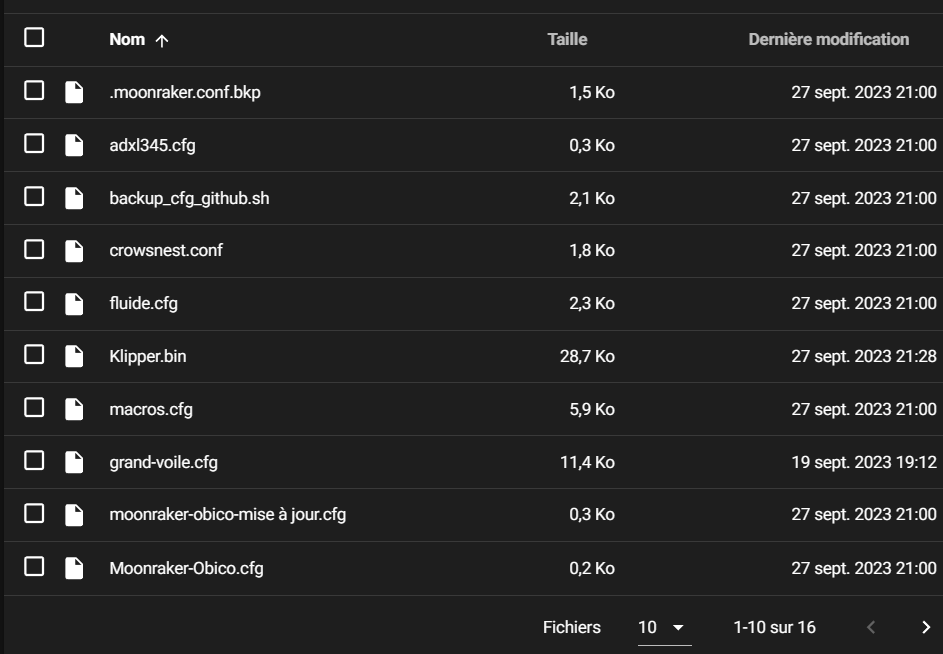Sort by the Nom column header
Screen dimensions: 943x654
pyautogui.click(x=127, y=40)
